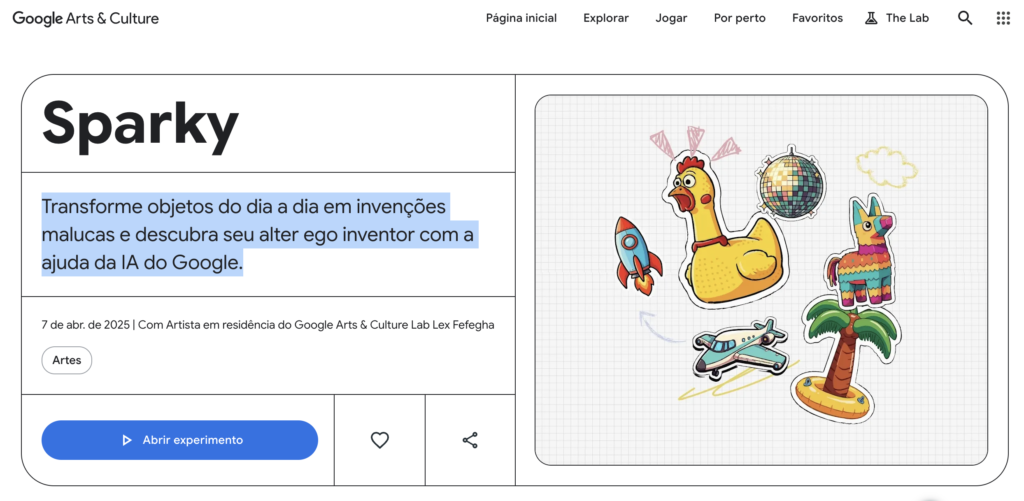Image resolution: width=1024 pixels, height=501 pixels.
Task: Click the airplane sticker
Action: tap(740, 349)
